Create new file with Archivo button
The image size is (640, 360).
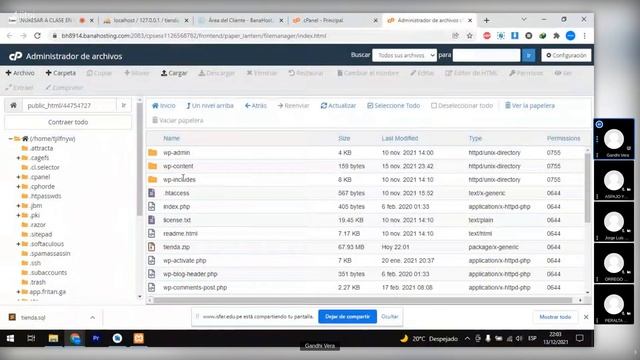(20, 73)
